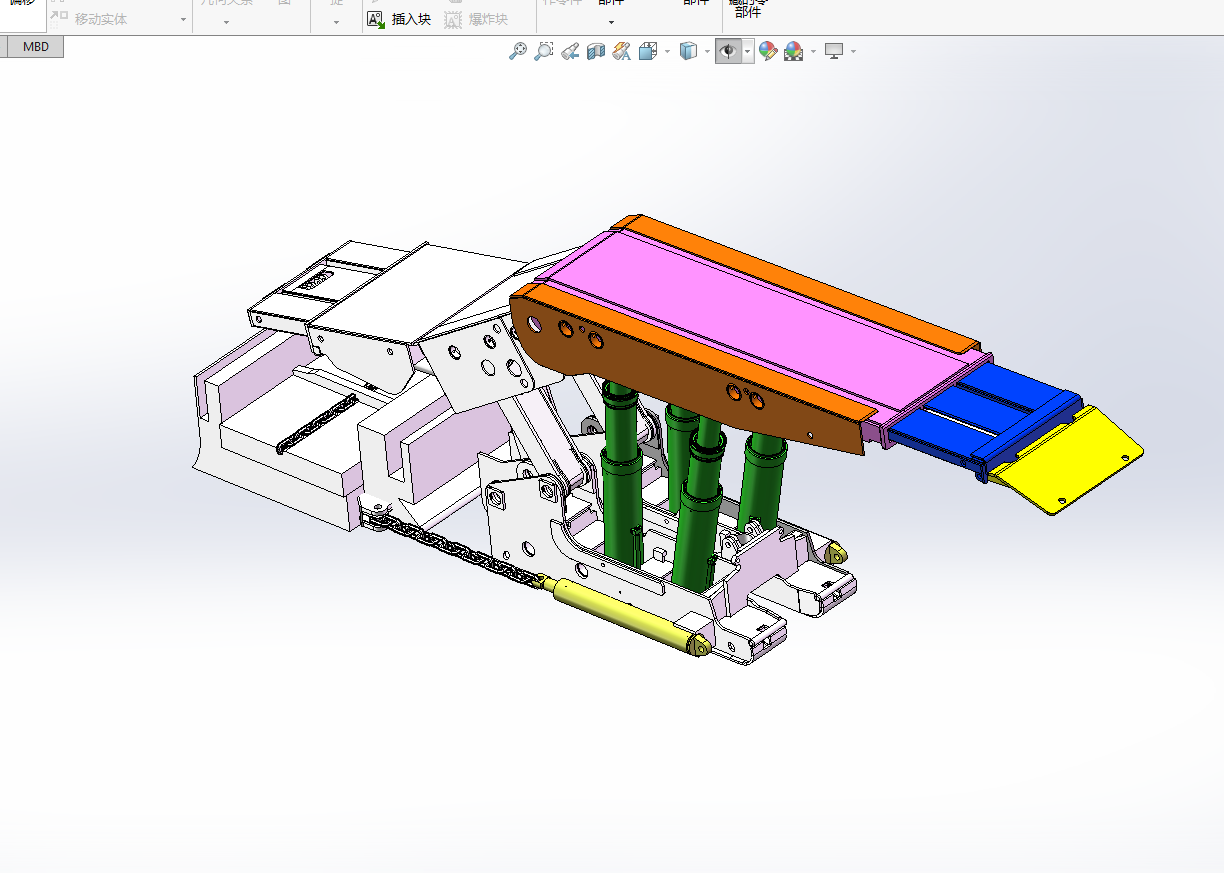Click the Apply Scene icon
The image size is (1224, 873).
pos(794,51)
